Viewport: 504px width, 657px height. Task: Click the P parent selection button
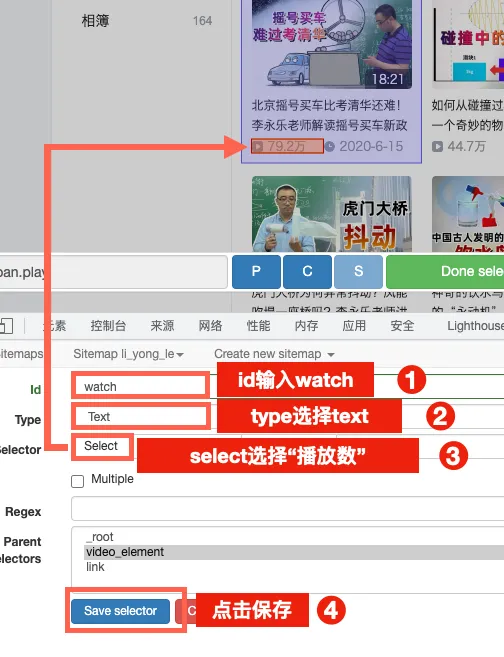(x=256, y=272)
